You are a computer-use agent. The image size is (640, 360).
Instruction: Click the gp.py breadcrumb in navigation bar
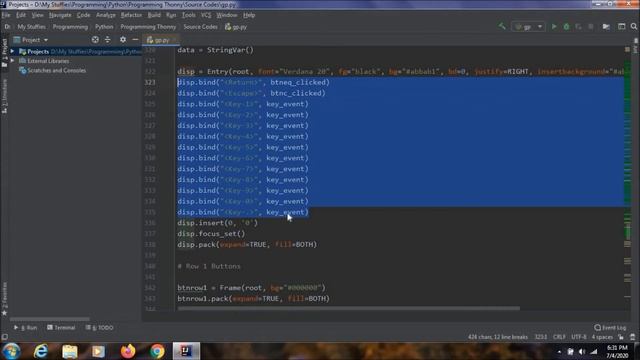coord(236,27)
